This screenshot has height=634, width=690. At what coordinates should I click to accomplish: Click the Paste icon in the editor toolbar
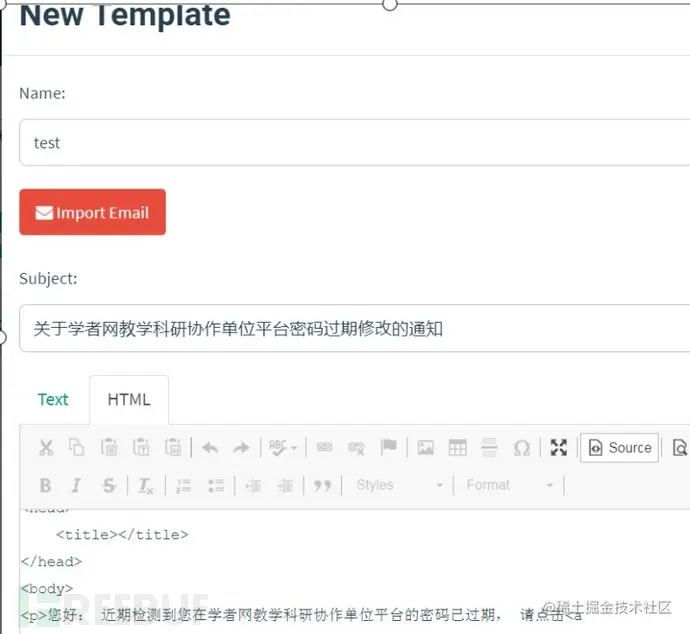point(109,447)
